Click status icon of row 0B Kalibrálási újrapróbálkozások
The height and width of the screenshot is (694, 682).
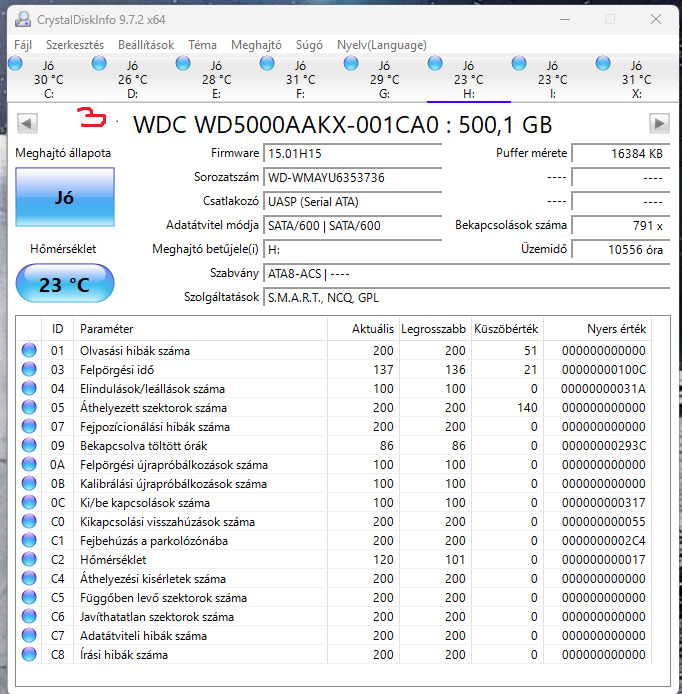point(29,483)
